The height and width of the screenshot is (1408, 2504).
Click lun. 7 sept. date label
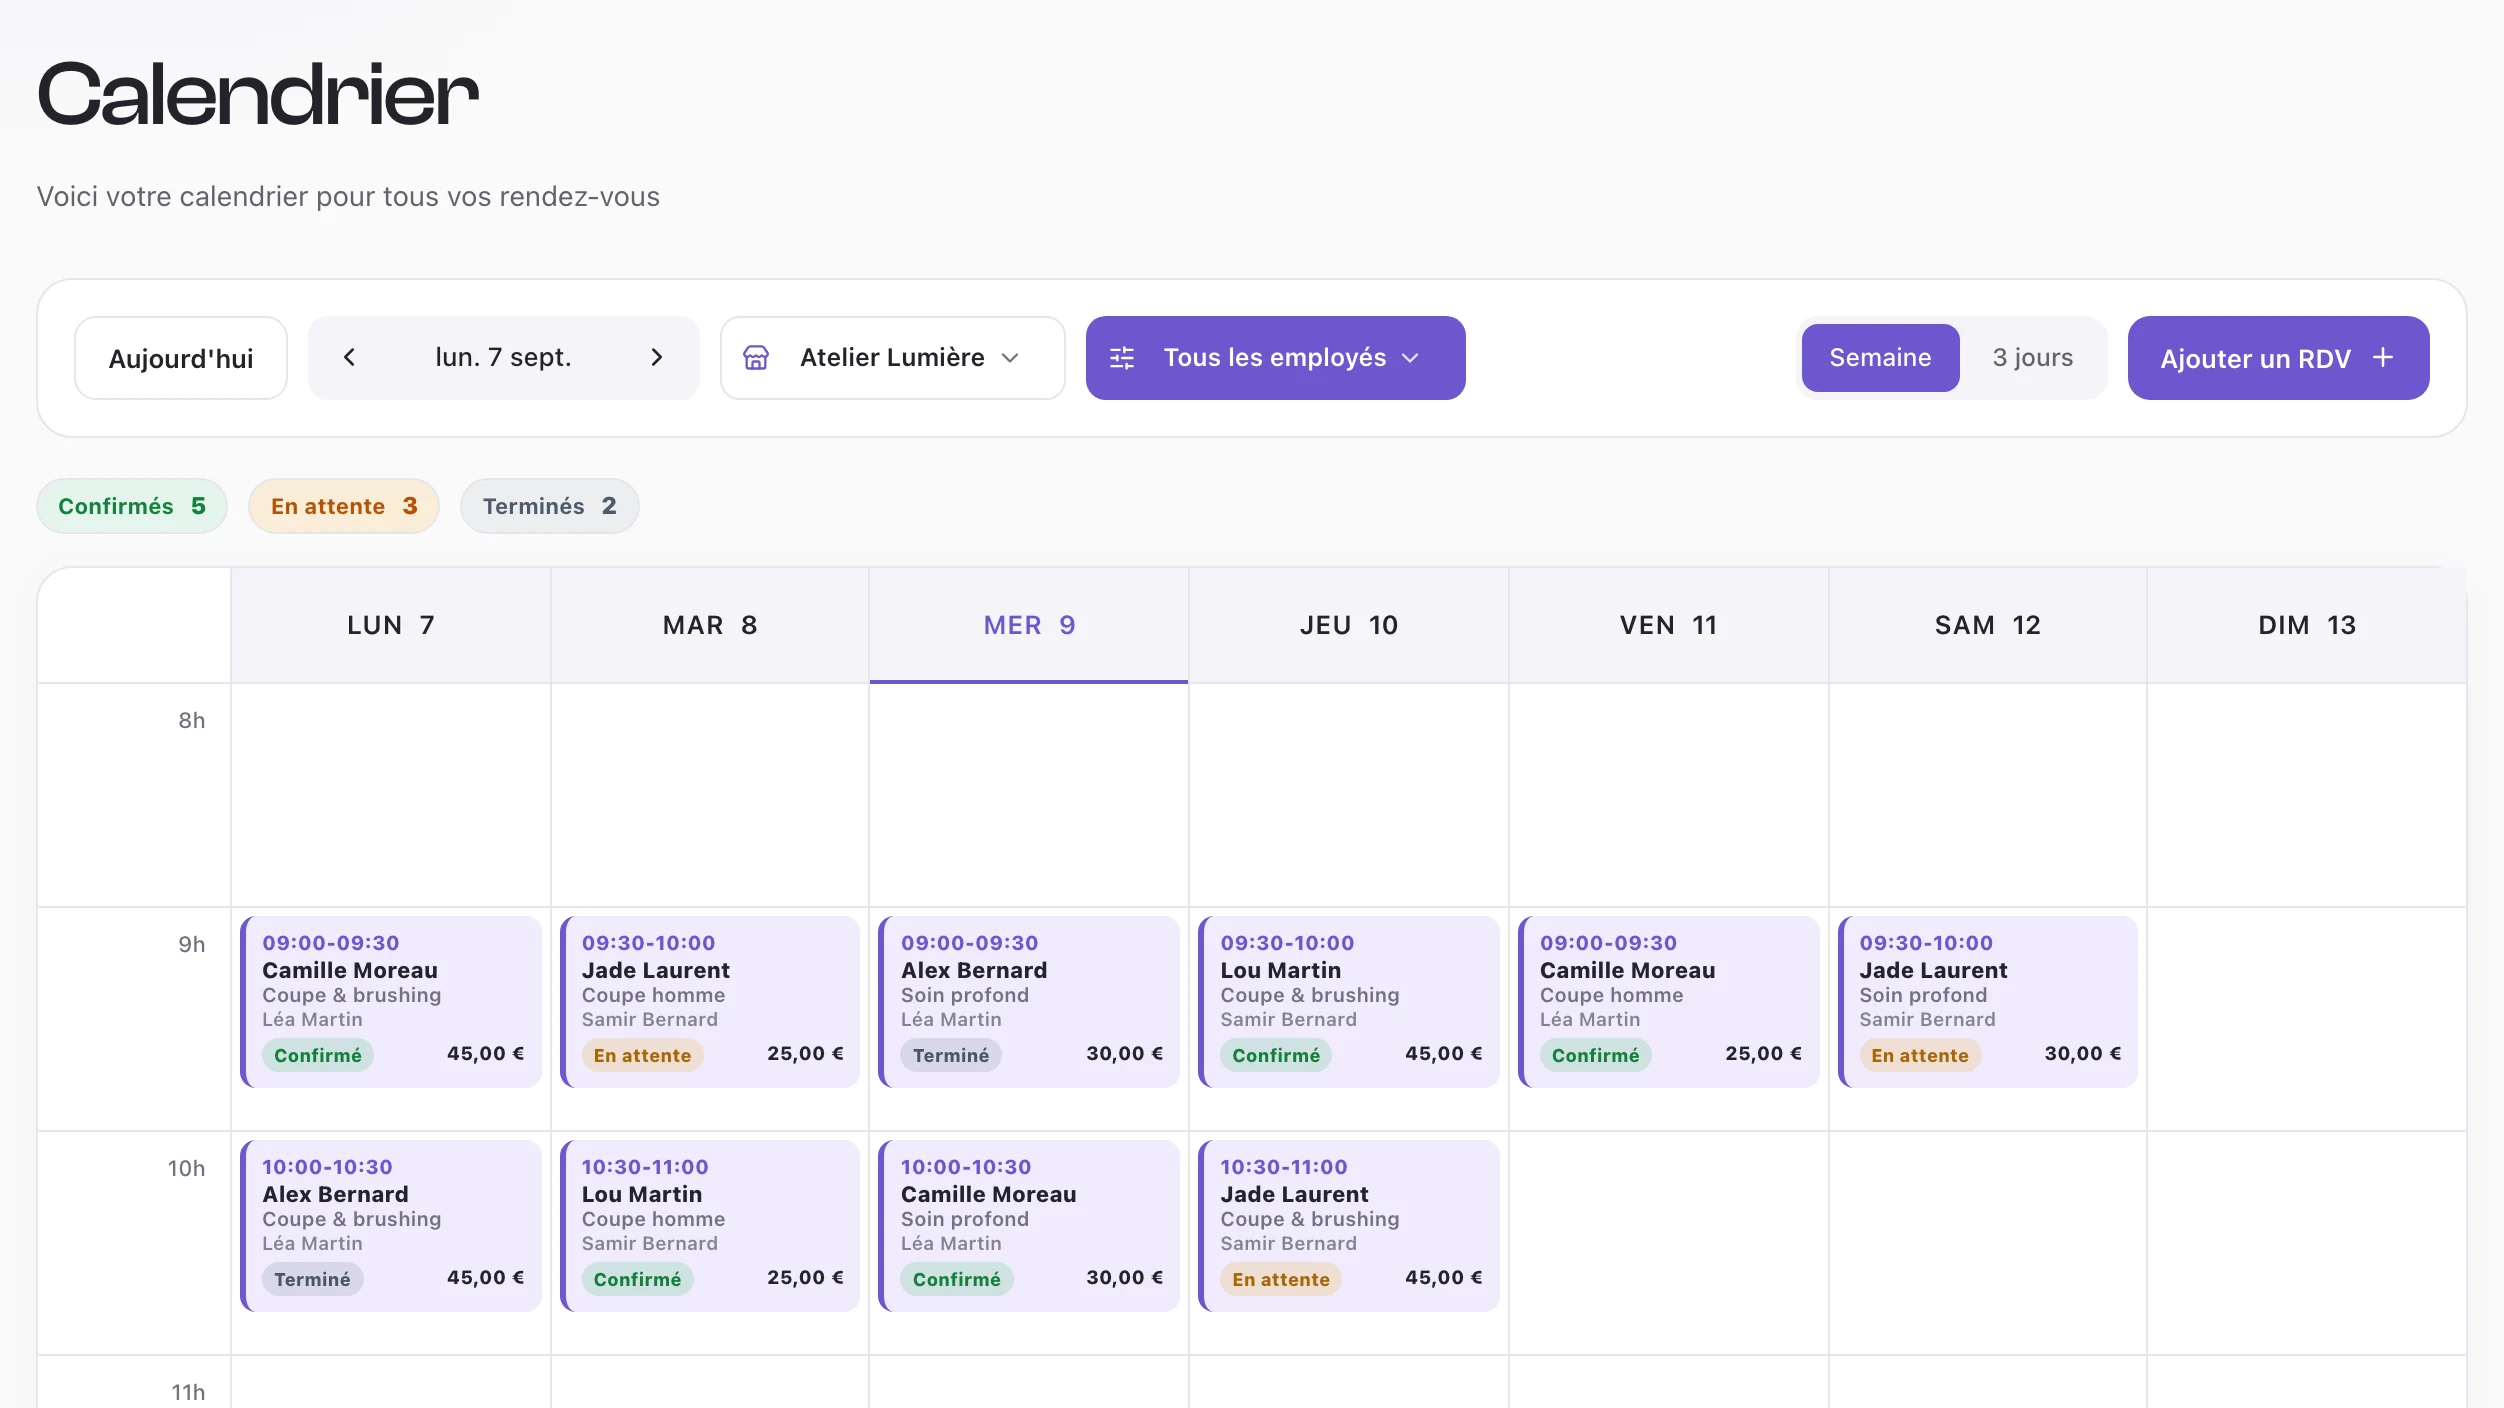(x=503, y=357)
